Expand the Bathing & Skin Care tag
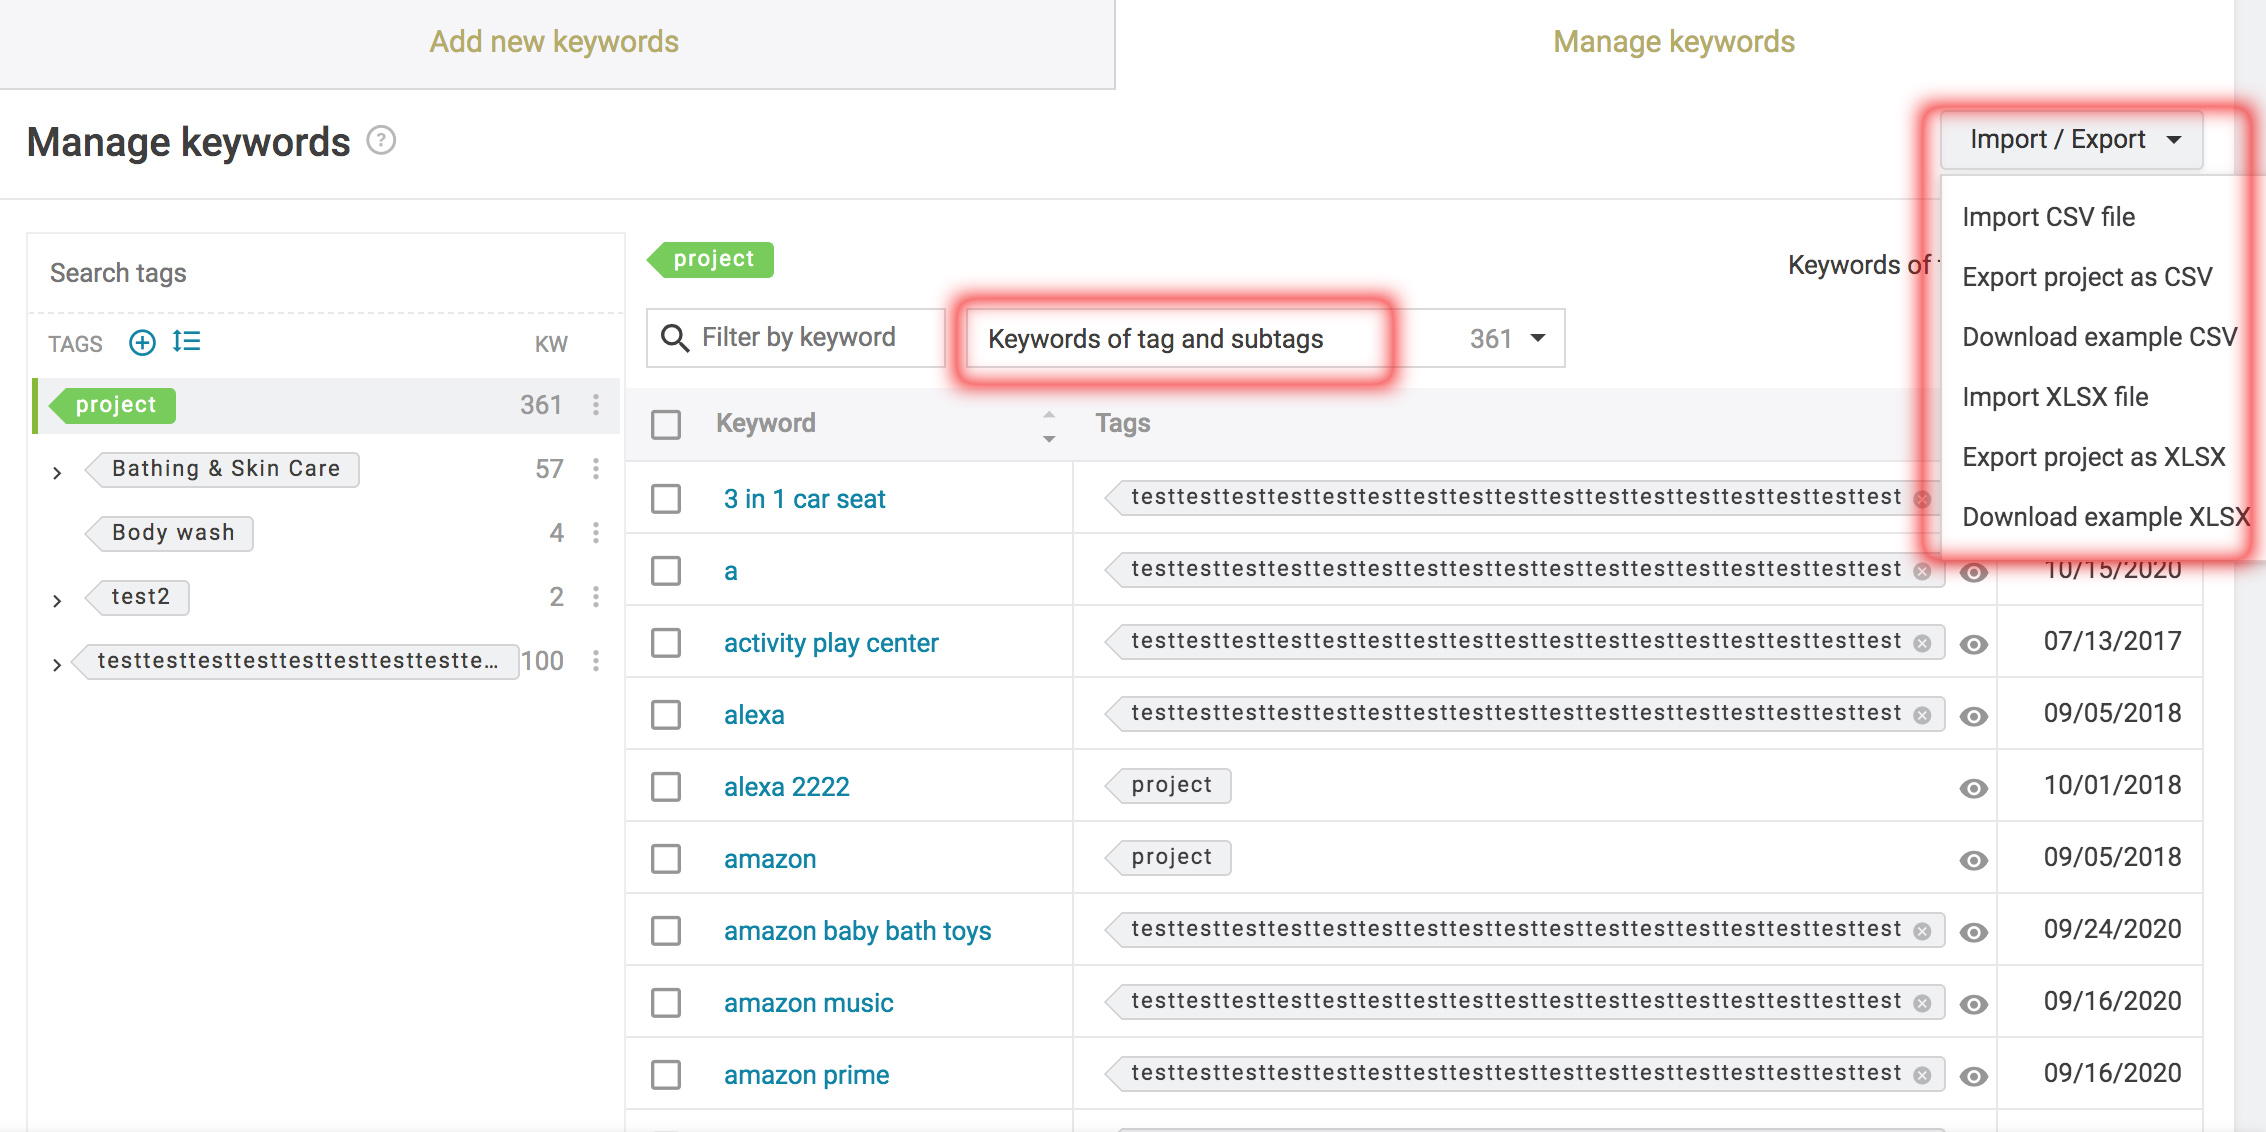 pos(57,472)
